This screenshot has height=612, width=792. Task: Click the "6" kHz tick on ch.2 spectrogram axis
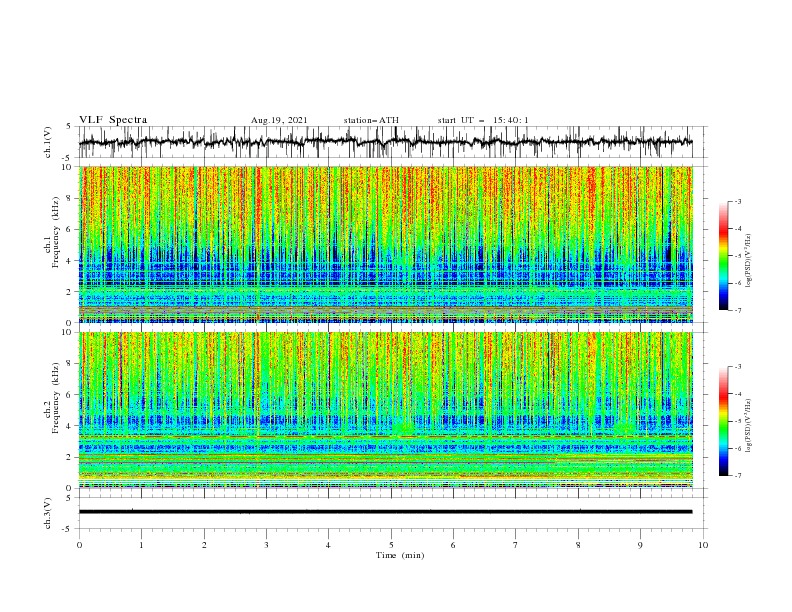(71, 395)
